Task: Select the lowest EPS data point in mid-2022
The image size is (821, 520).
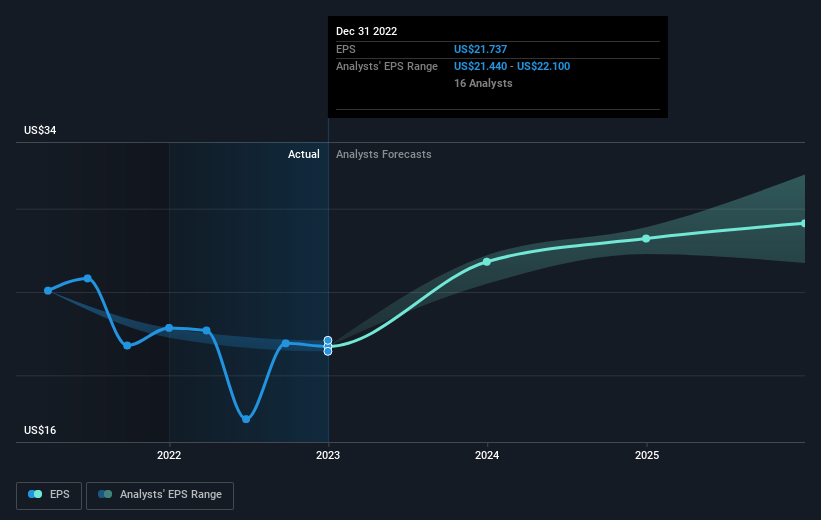Action: 246,419
